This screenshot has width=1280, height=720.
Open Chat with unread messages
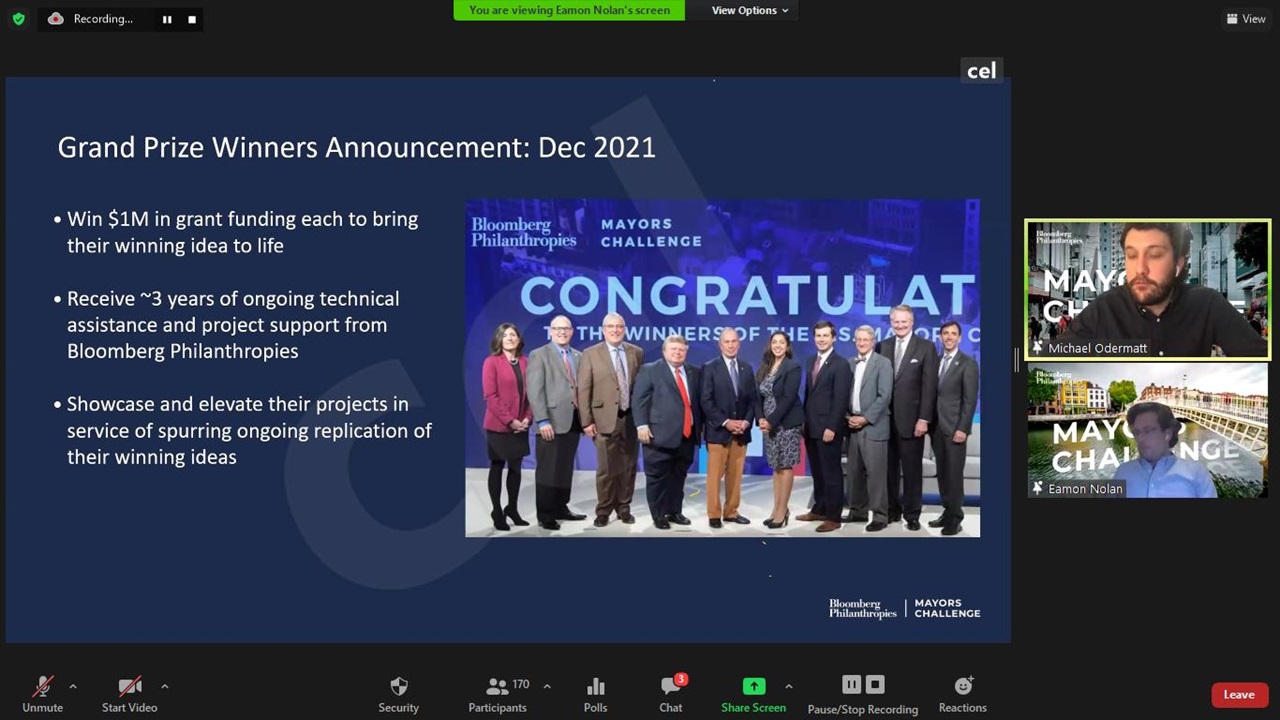point(670,693)
